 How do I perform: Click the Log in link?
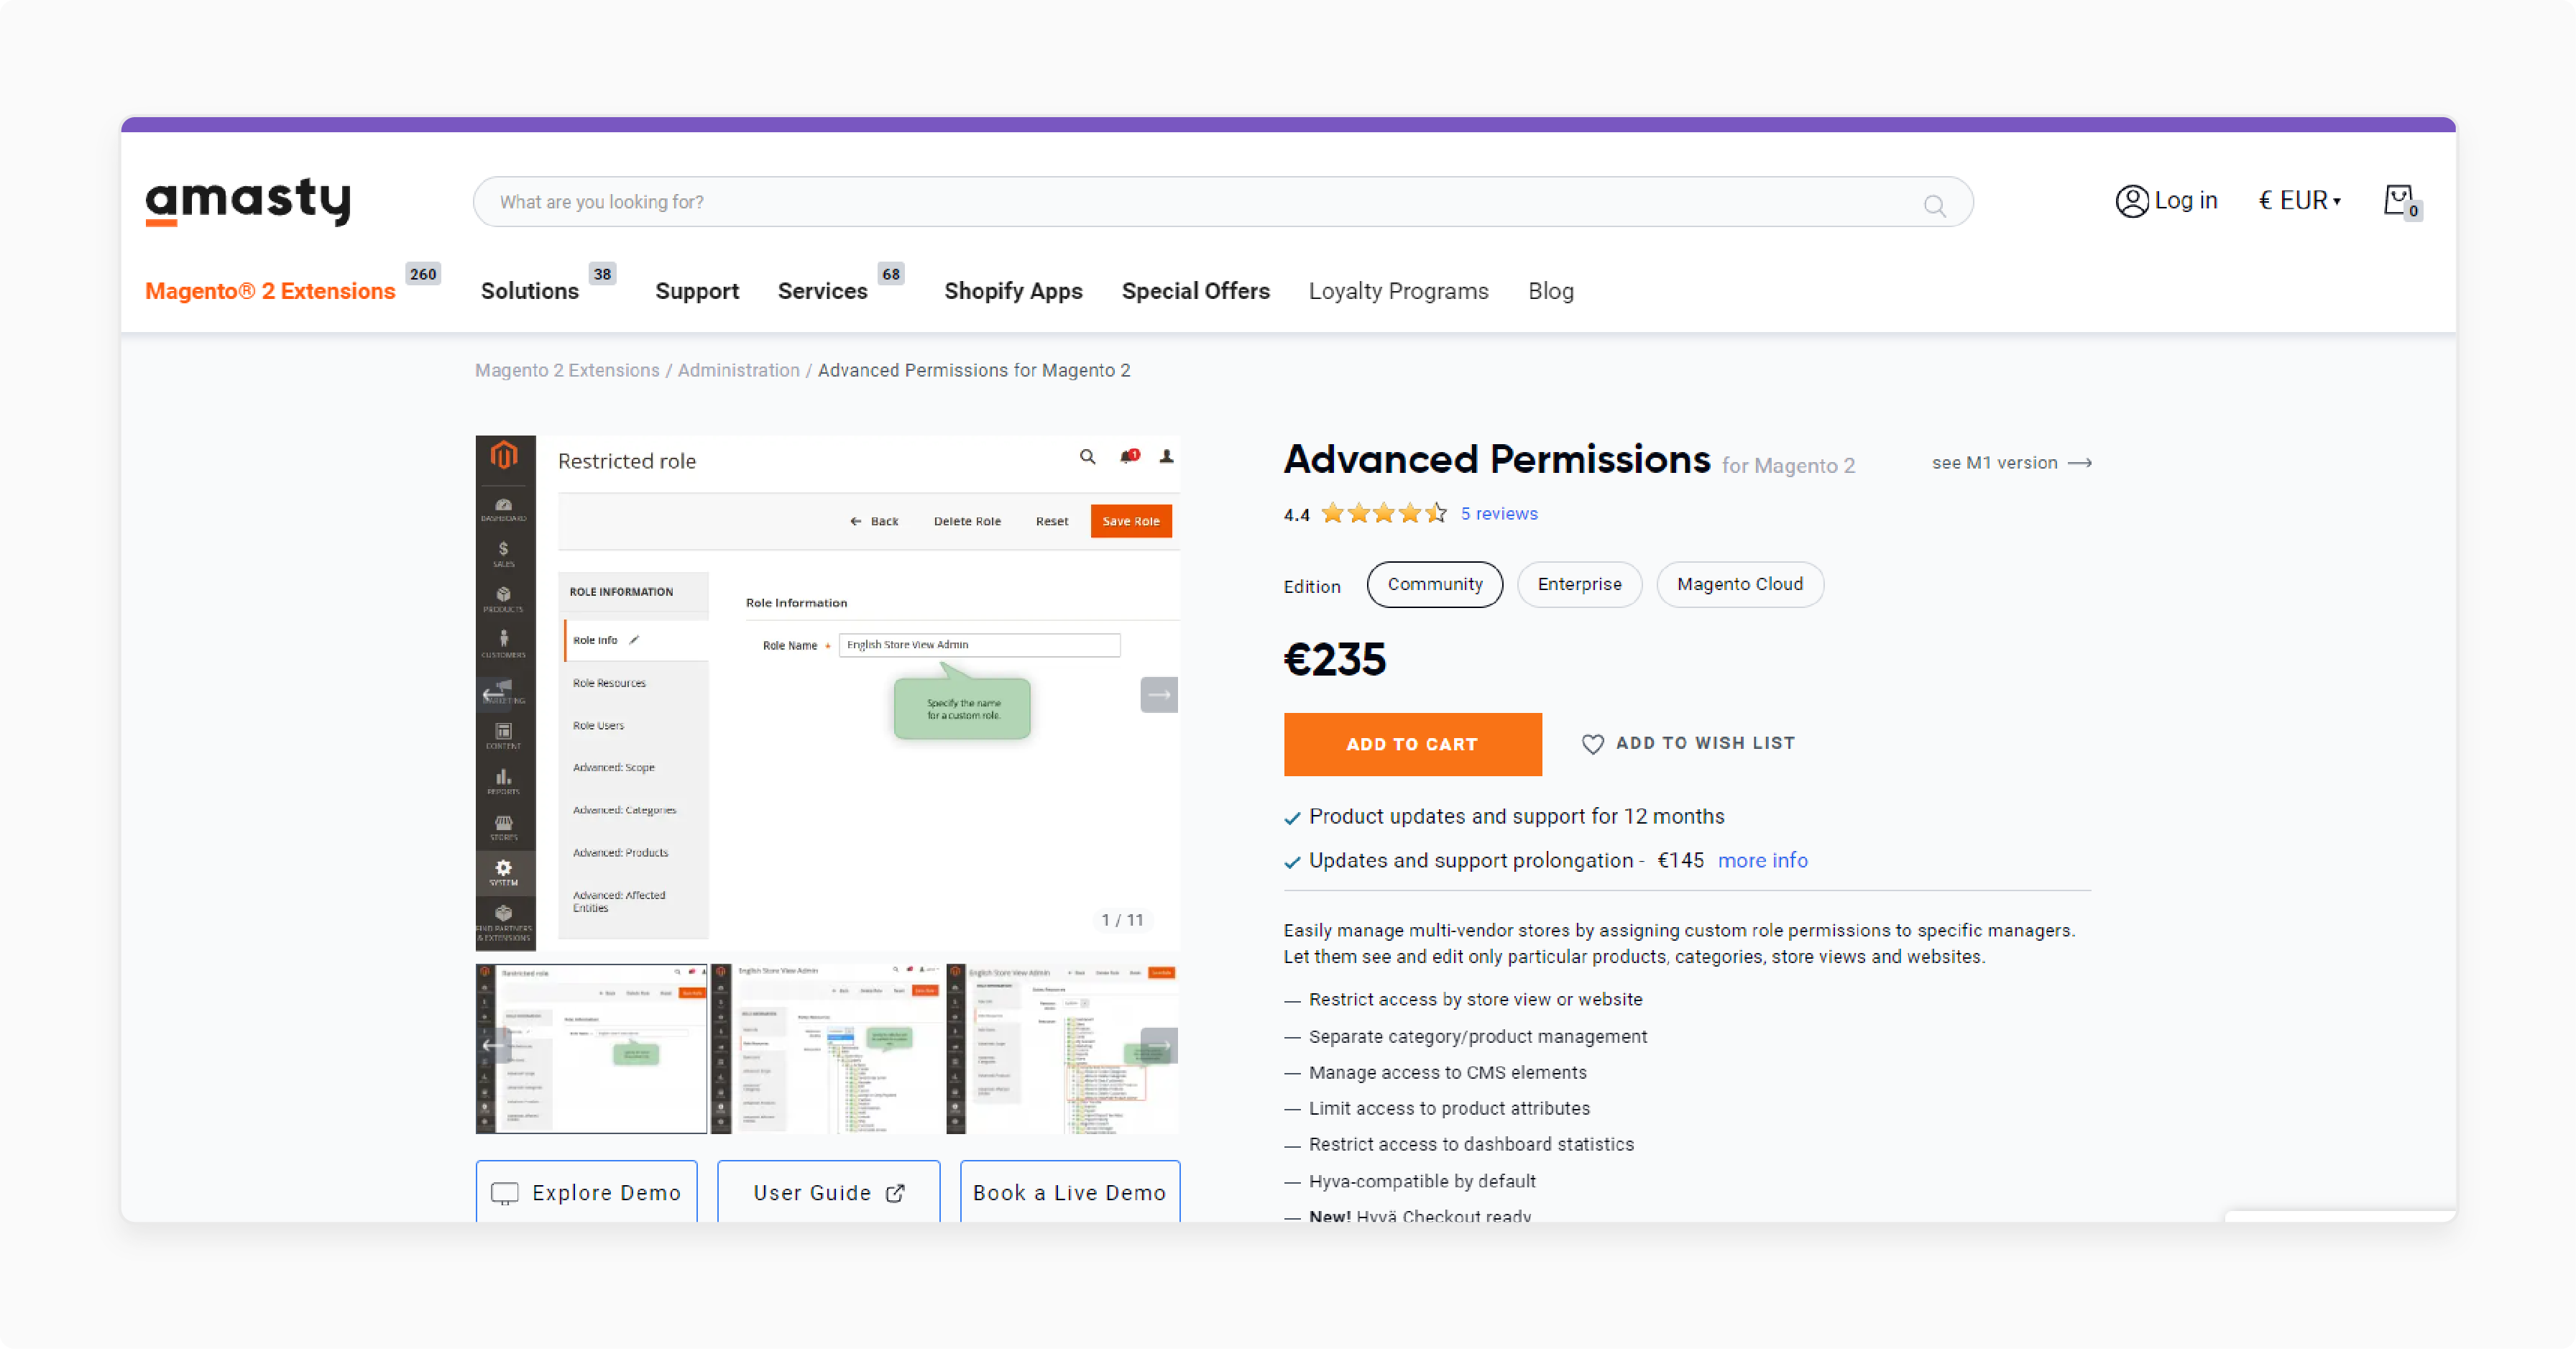(x=2185, y=201)
